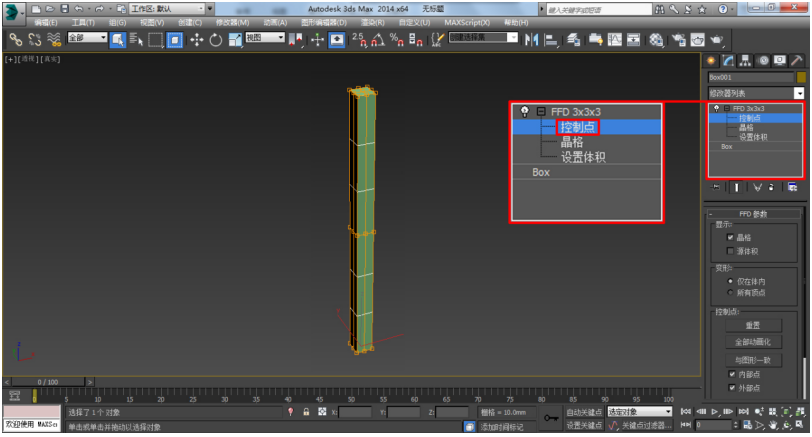
Task: Click the 重置 button
Action: 752,325
